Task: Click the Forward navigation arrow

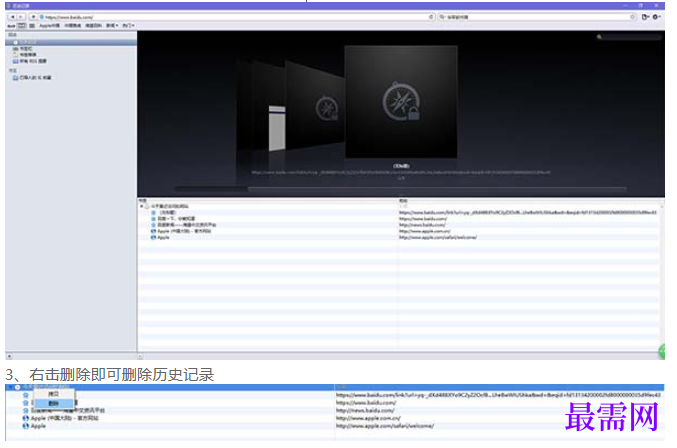Action: pyautogui.click(x=21, y=17)
